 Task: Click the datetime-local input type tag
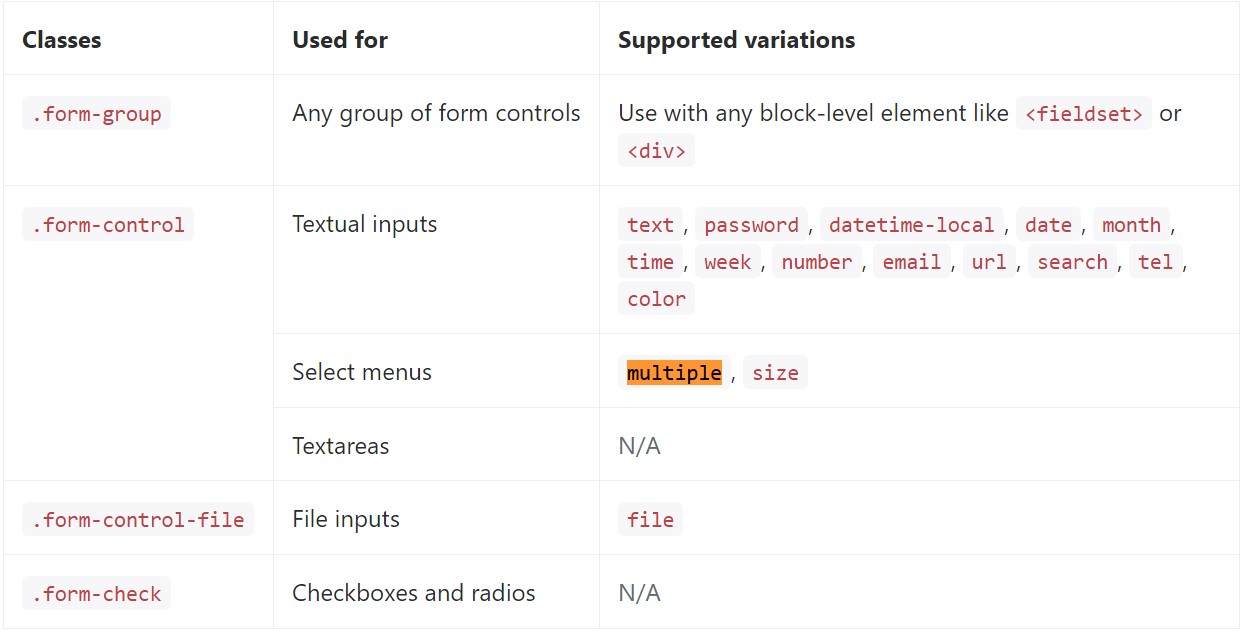(x=911, y=225)
